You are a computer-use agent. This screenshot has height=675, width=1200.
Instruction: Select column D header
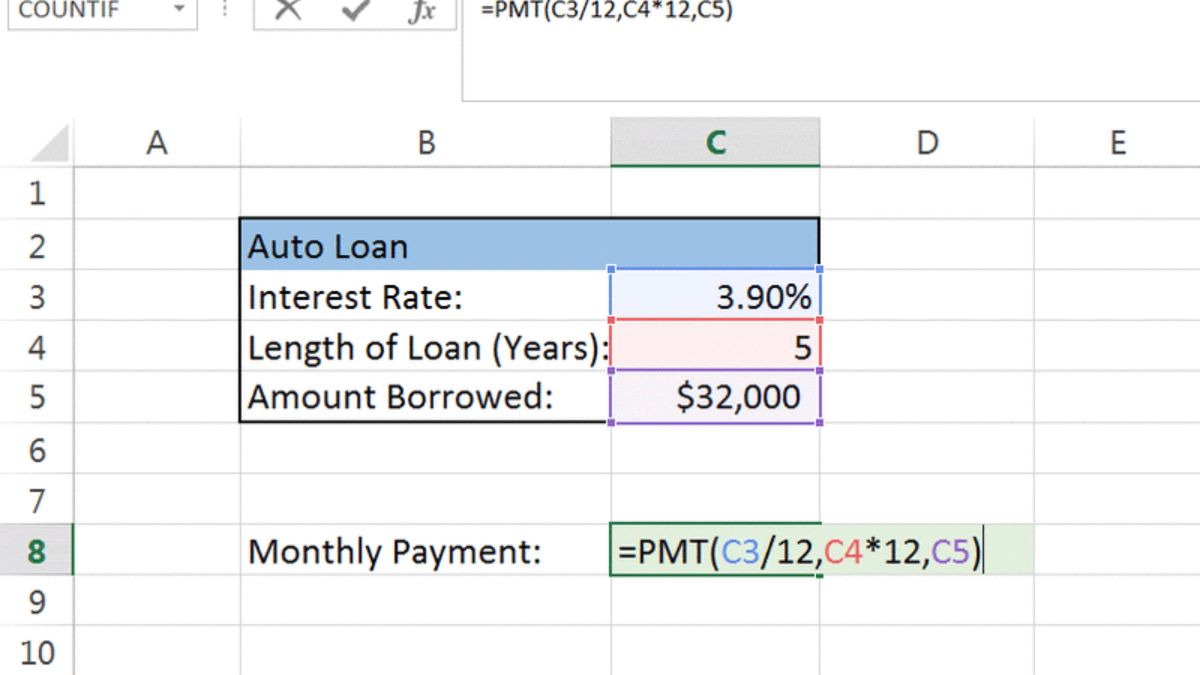point(927,144)
